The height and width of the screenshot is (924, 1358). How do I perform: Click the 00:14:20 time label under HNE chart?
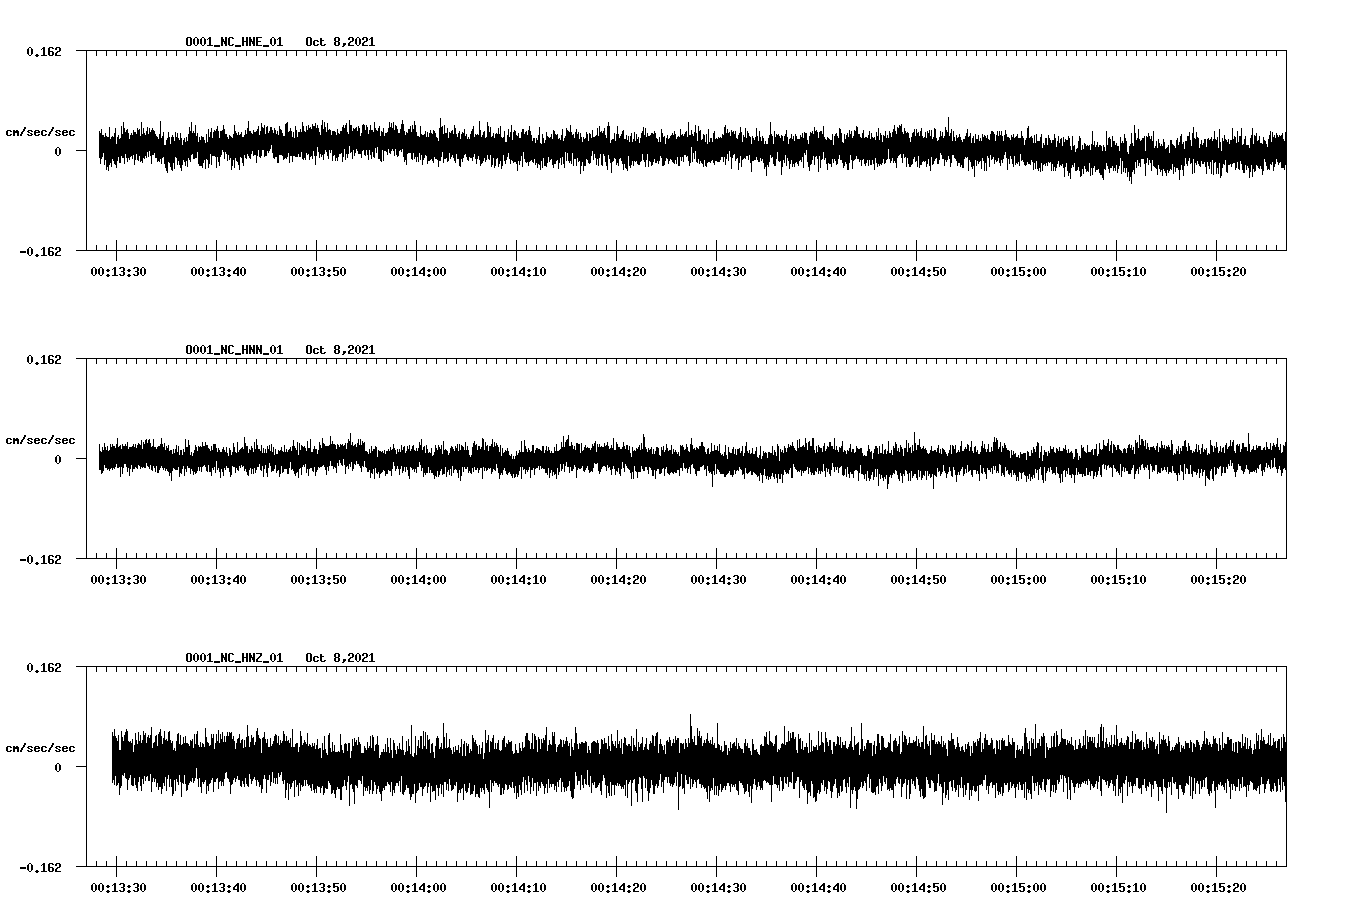click(618, 272)
